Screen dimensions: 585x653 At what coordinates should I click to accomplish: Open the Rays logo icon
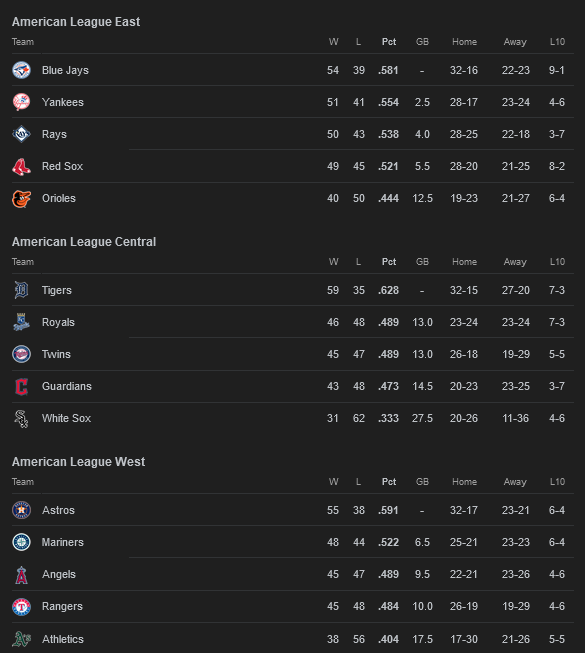pyautogui.click(x=21, y=134)
